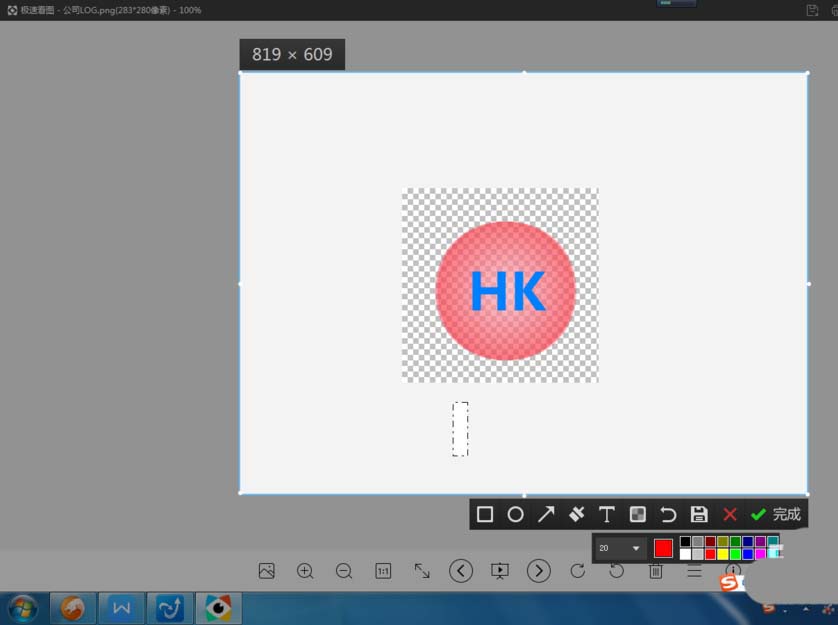The height and width of the screenshot is (625, 838).
Task: Open the blue bird taskbar app
Action: 170,608
